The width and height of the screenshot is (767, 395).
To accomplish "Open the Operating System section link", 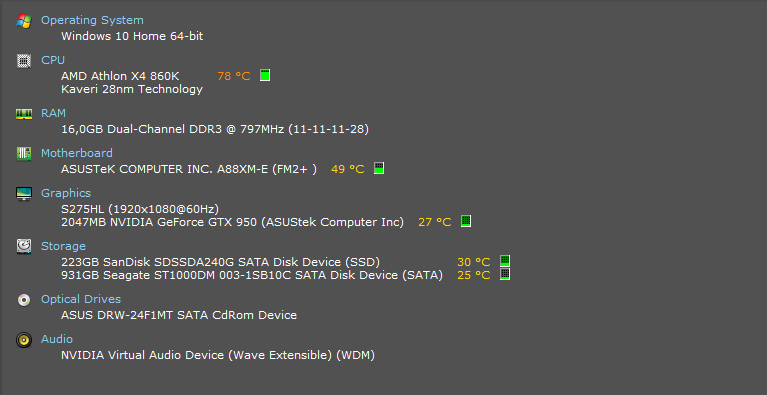I will click(92, 21).
